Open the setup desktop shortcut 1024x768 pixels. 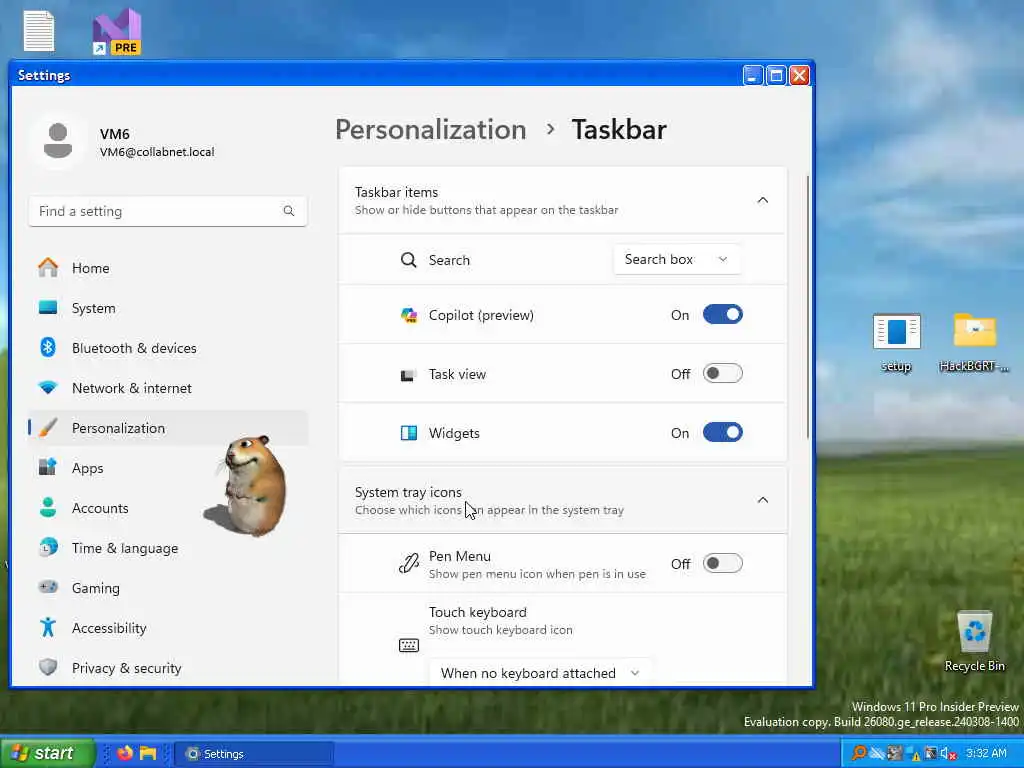(897, 342)
